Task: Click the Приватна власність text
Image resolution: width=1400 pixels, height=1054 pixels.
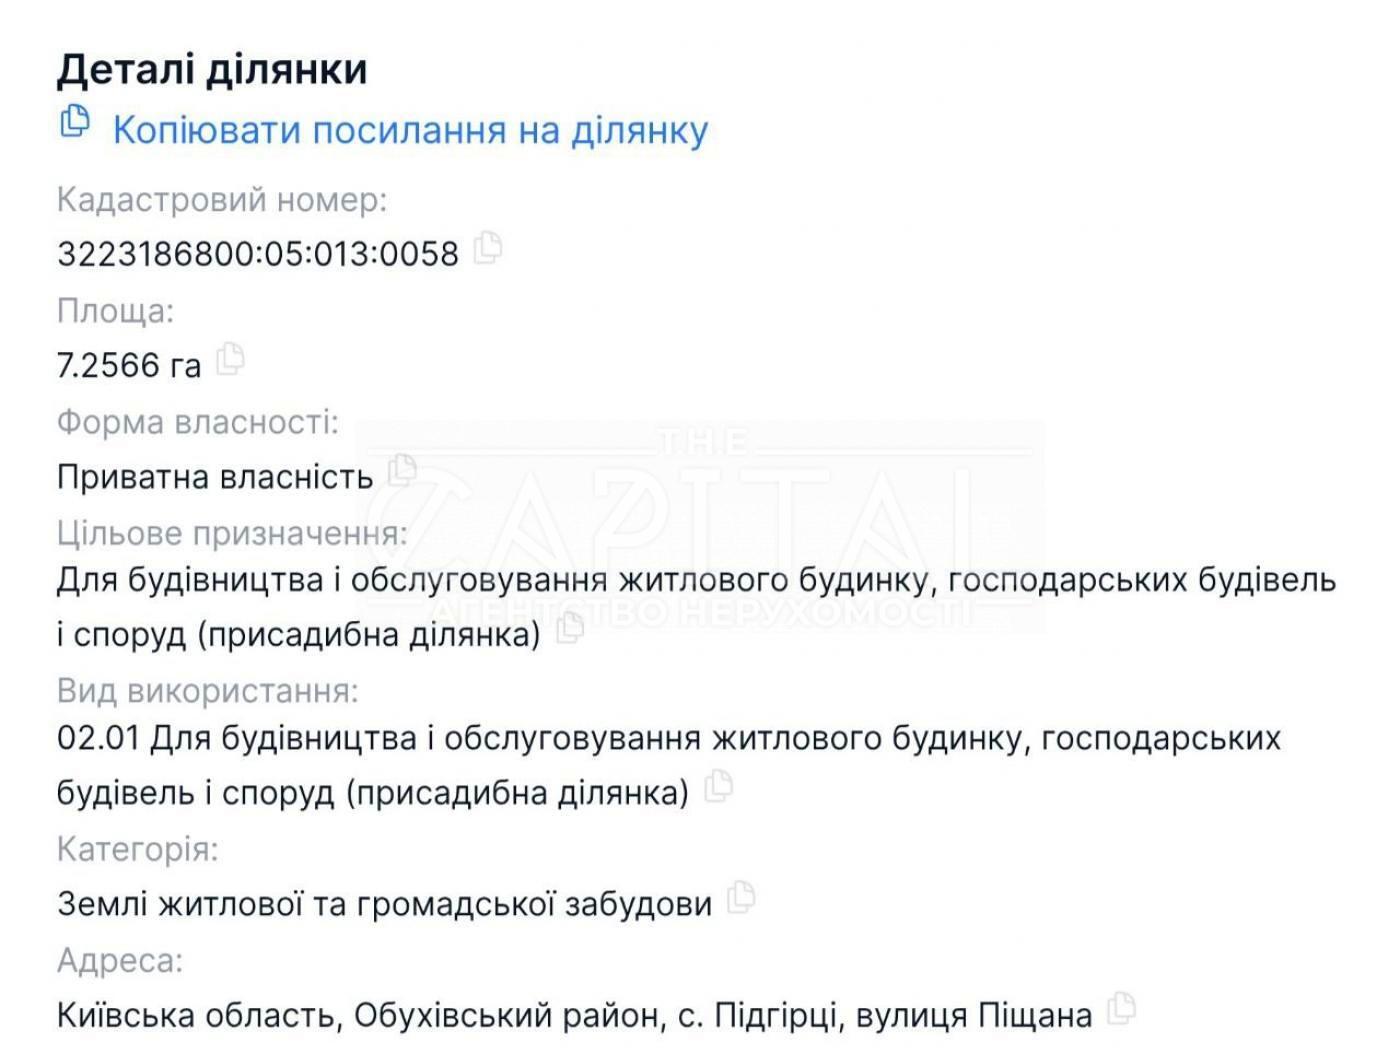Action: click(x=215, y=477)
